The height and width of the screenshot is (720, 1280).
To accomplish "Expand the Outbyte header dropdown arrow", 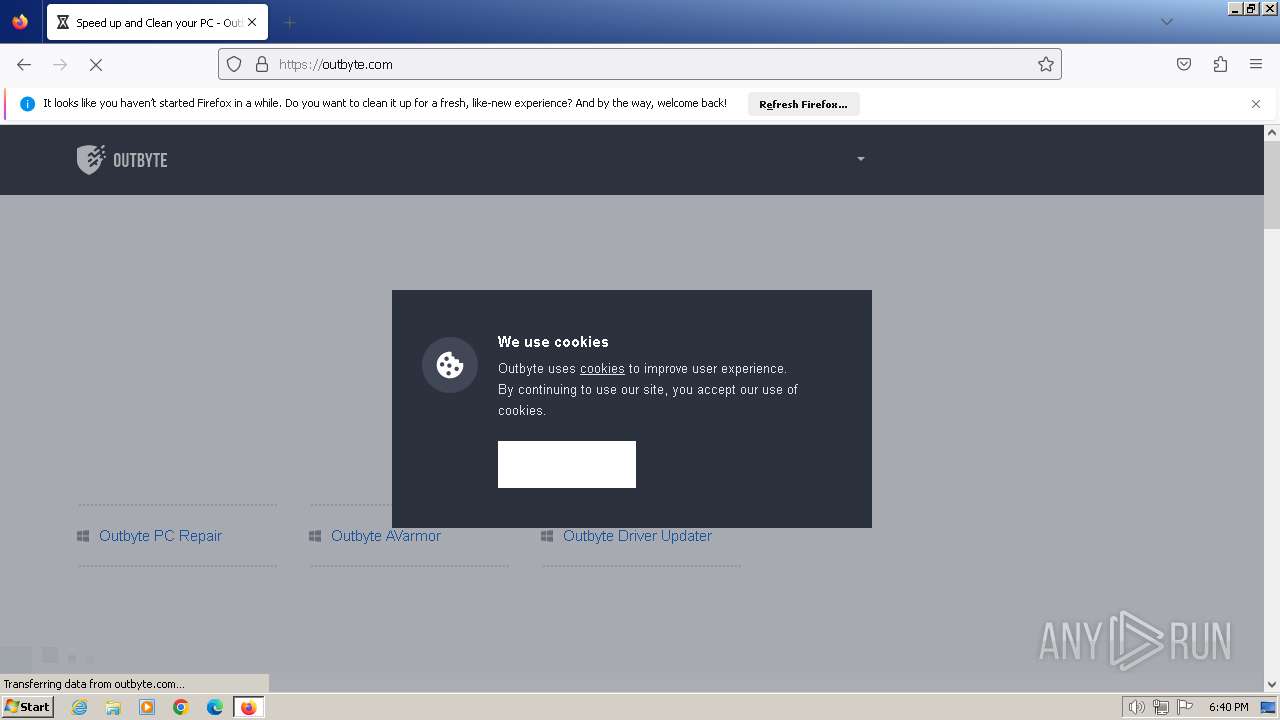I will [860, 159].
